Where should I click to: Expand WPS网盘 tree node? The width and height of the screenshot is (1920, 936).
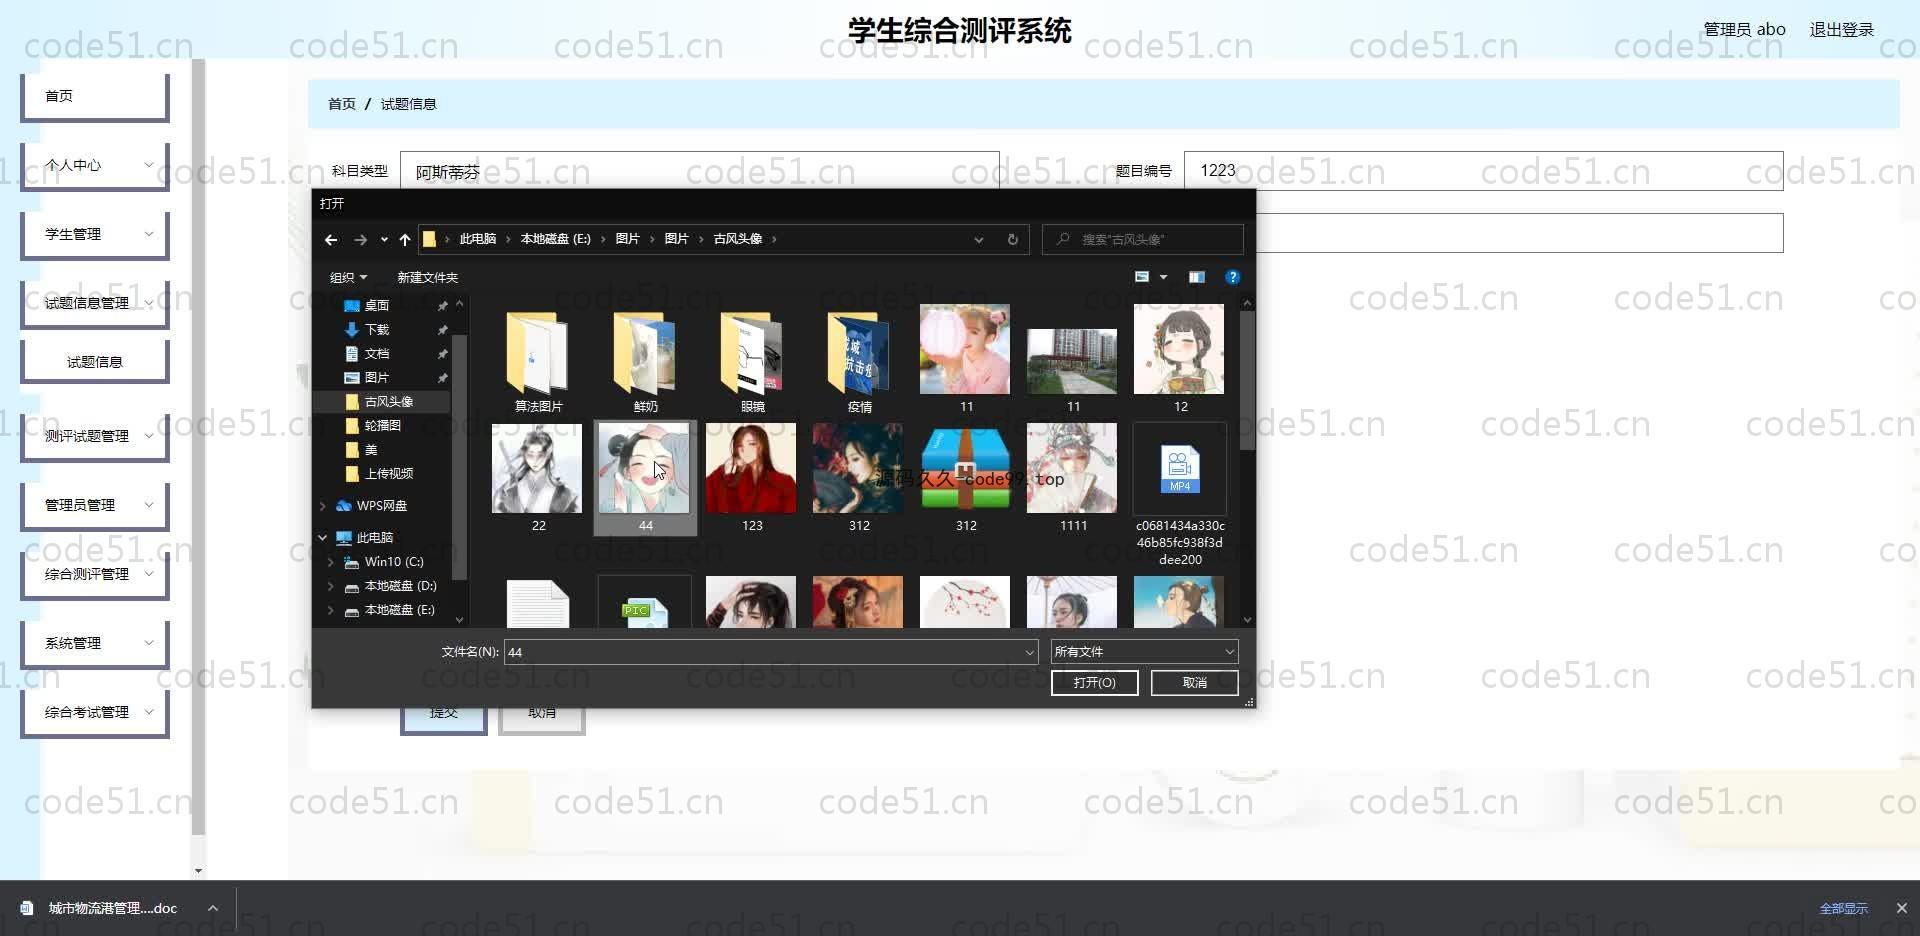(323, 506)
